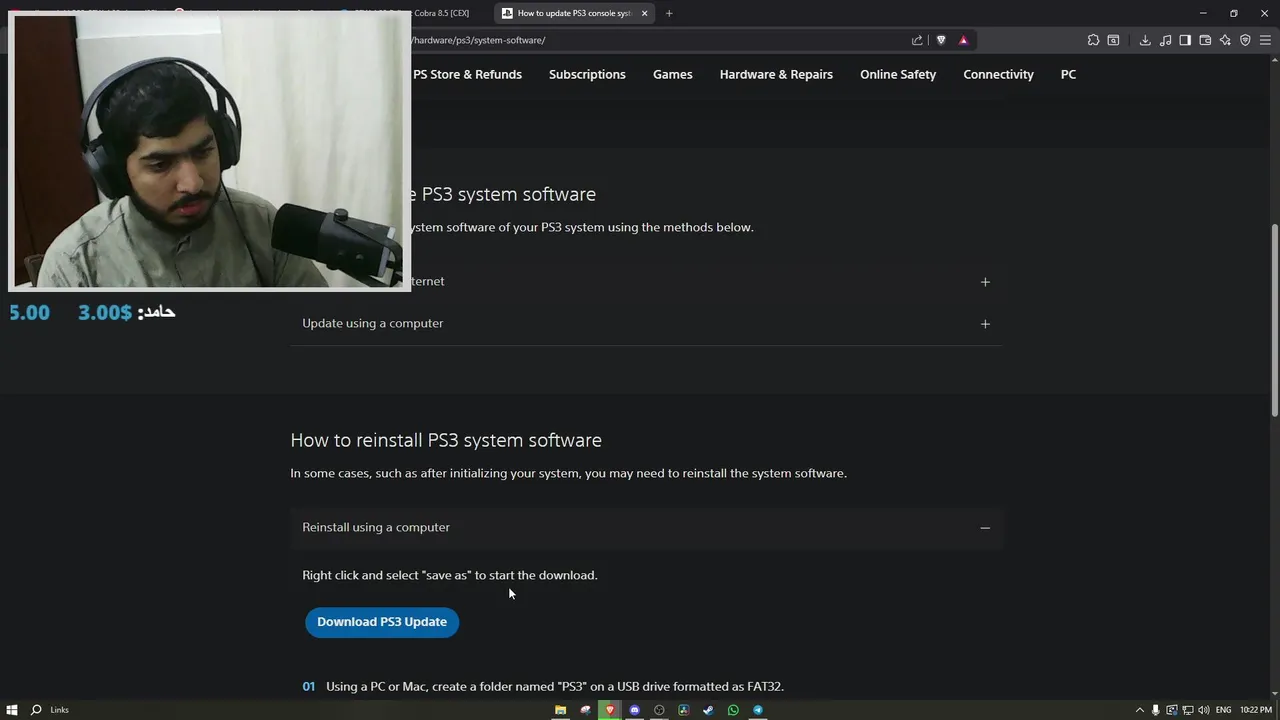Click the Links toolbar on taskbar

pyautogui.click(x=59, y=710)
